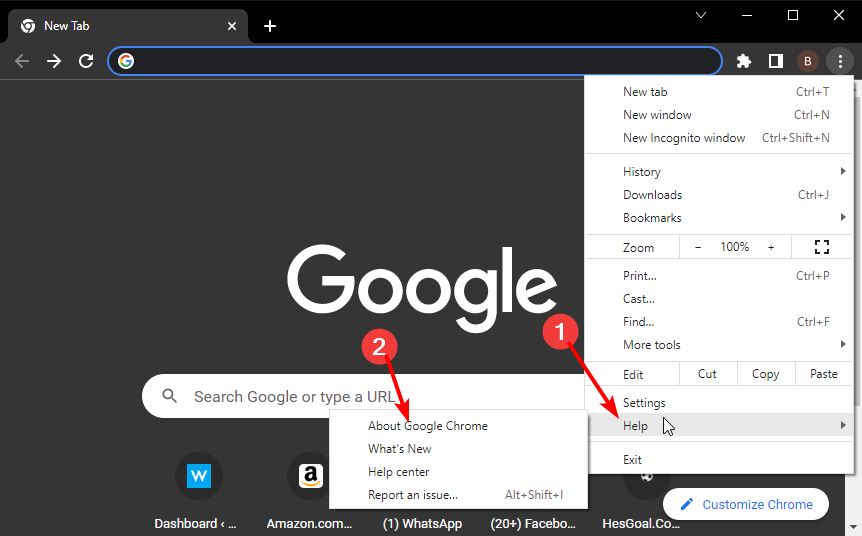This screenshot has width=862, height=536.
Task: Increase zoom with plus button
Action: pos(771,247)
